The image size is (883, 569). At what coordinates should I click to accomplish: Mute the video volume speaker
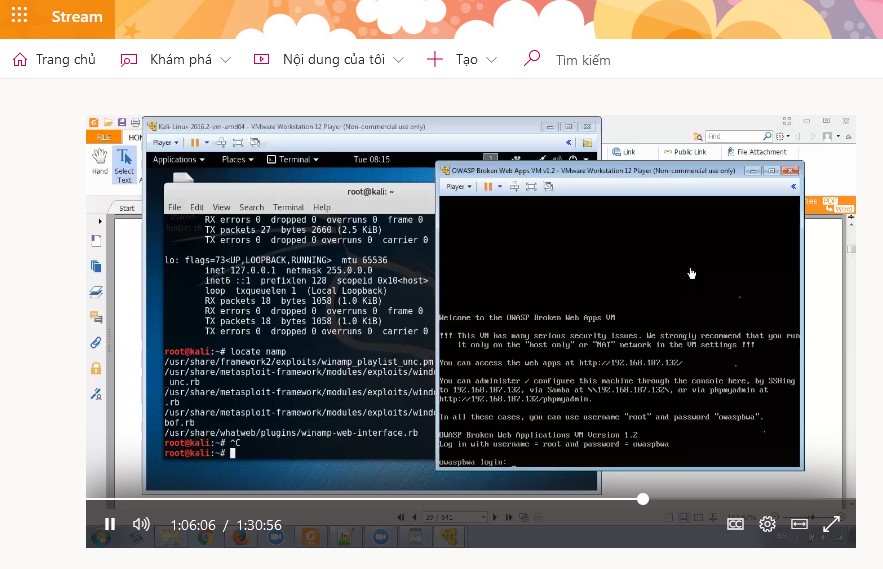pos(141,524)
